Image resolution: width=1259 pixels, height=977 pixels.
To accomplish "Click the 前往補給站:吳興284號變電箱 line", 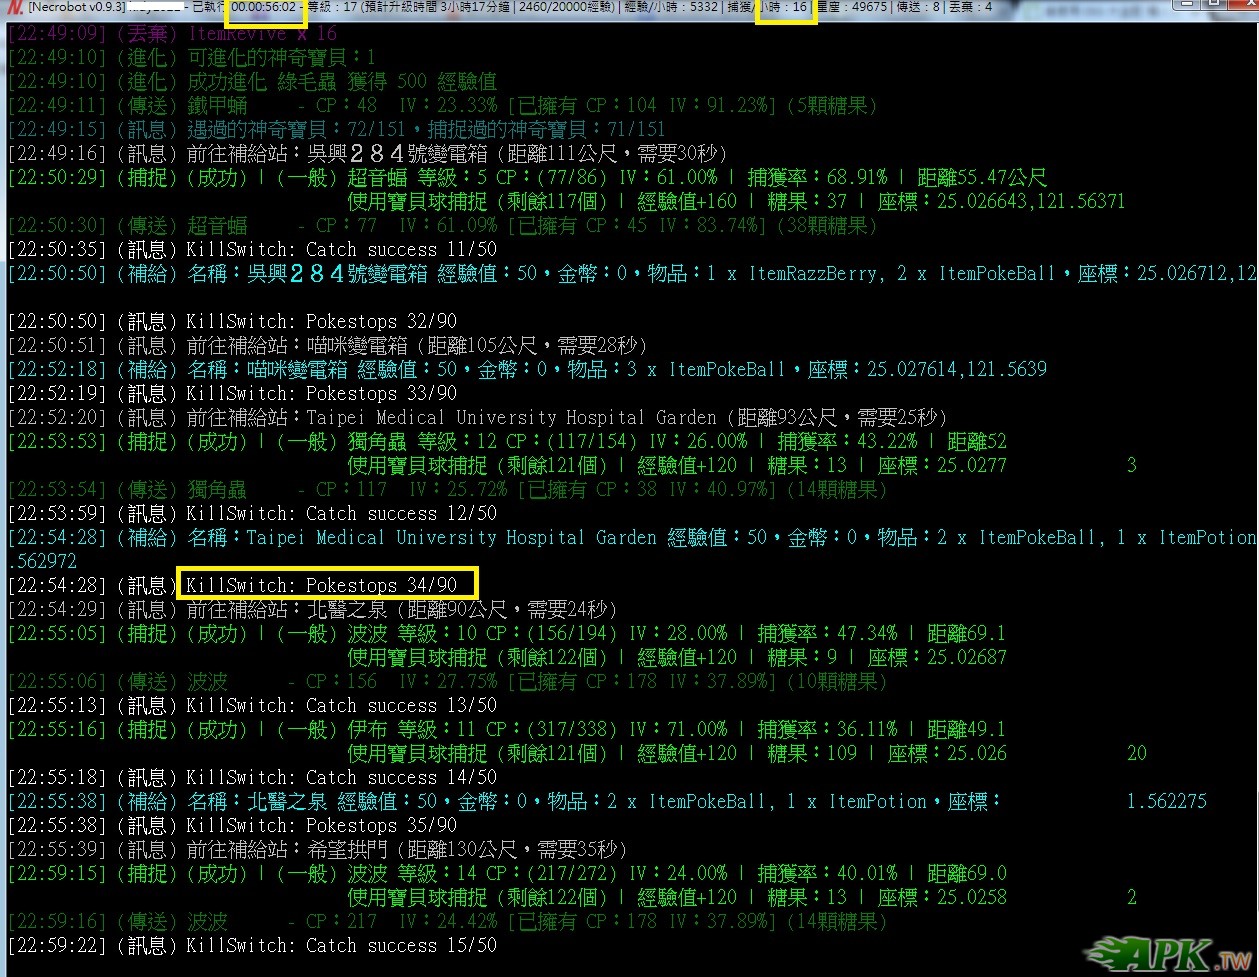I will pyautogui.click(x=367, y=154).
